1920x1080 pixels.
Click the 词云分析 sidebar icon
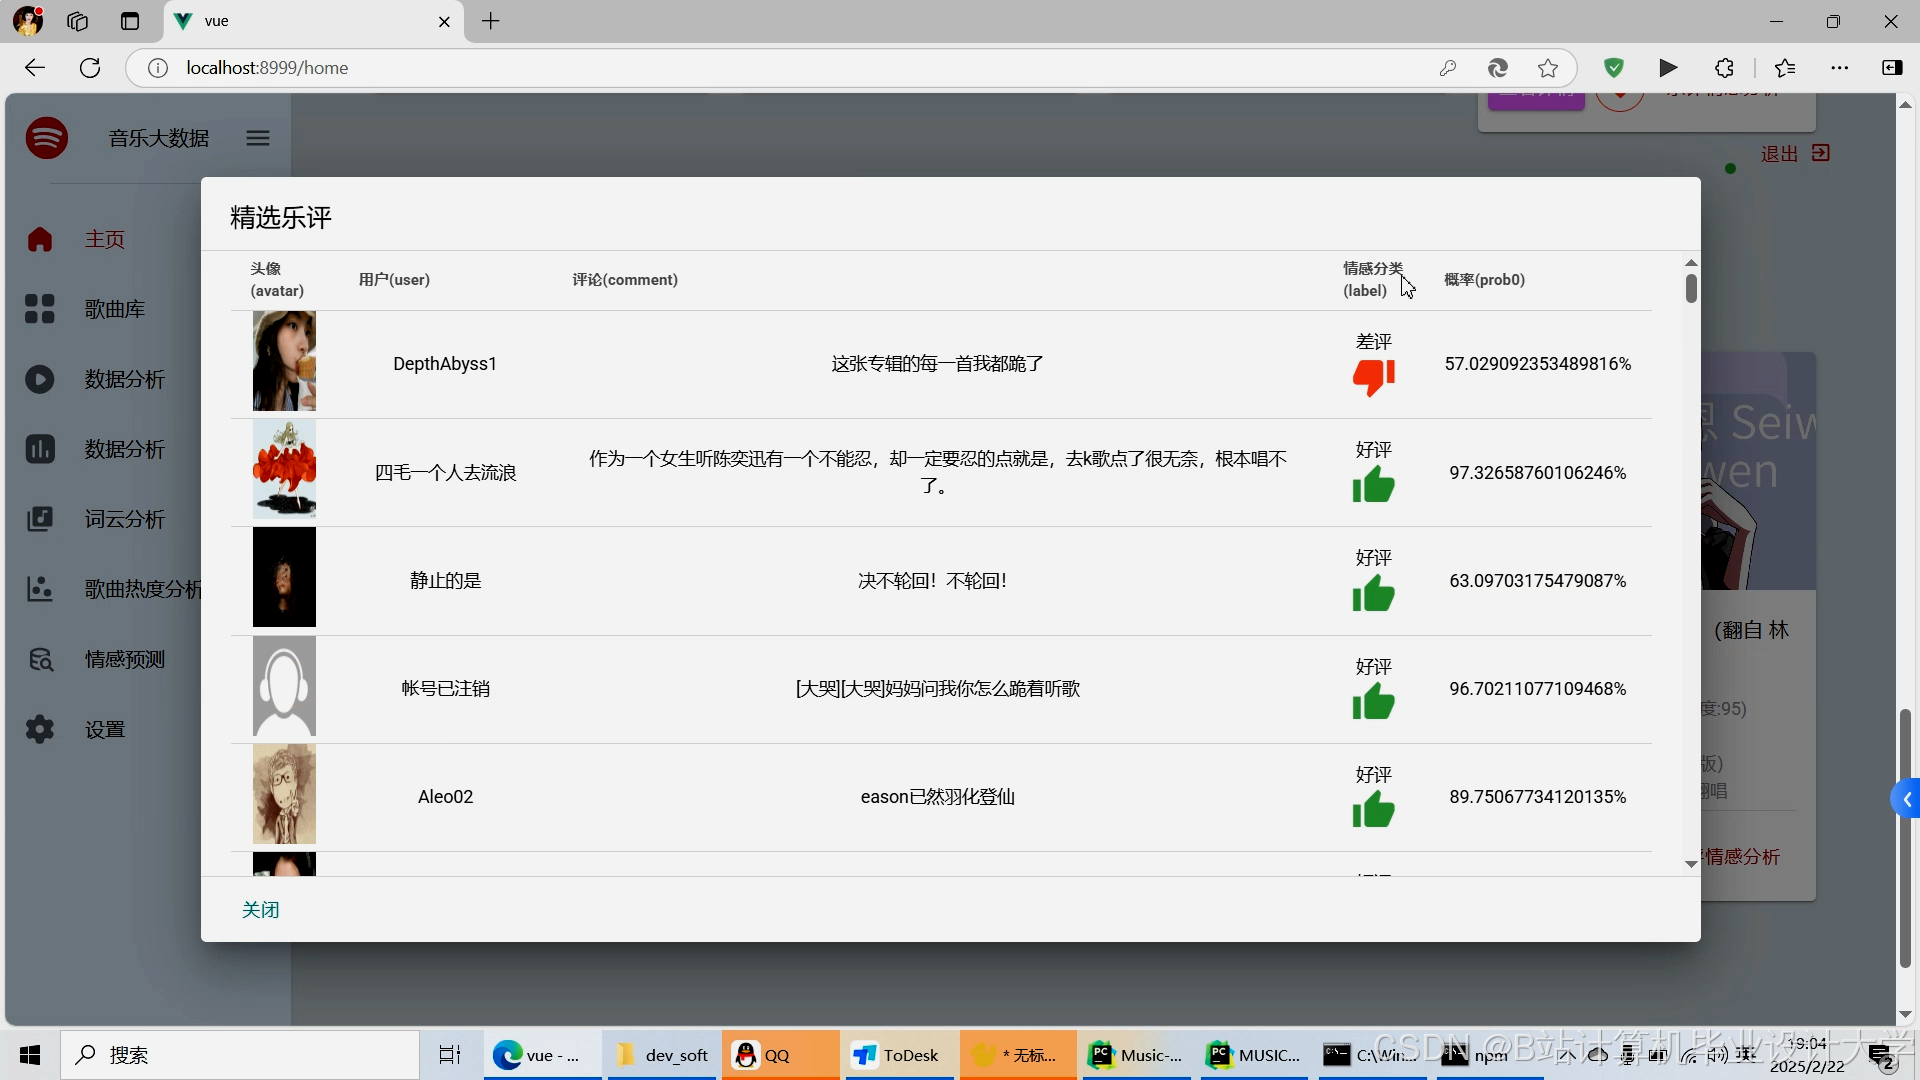[40, 519]
